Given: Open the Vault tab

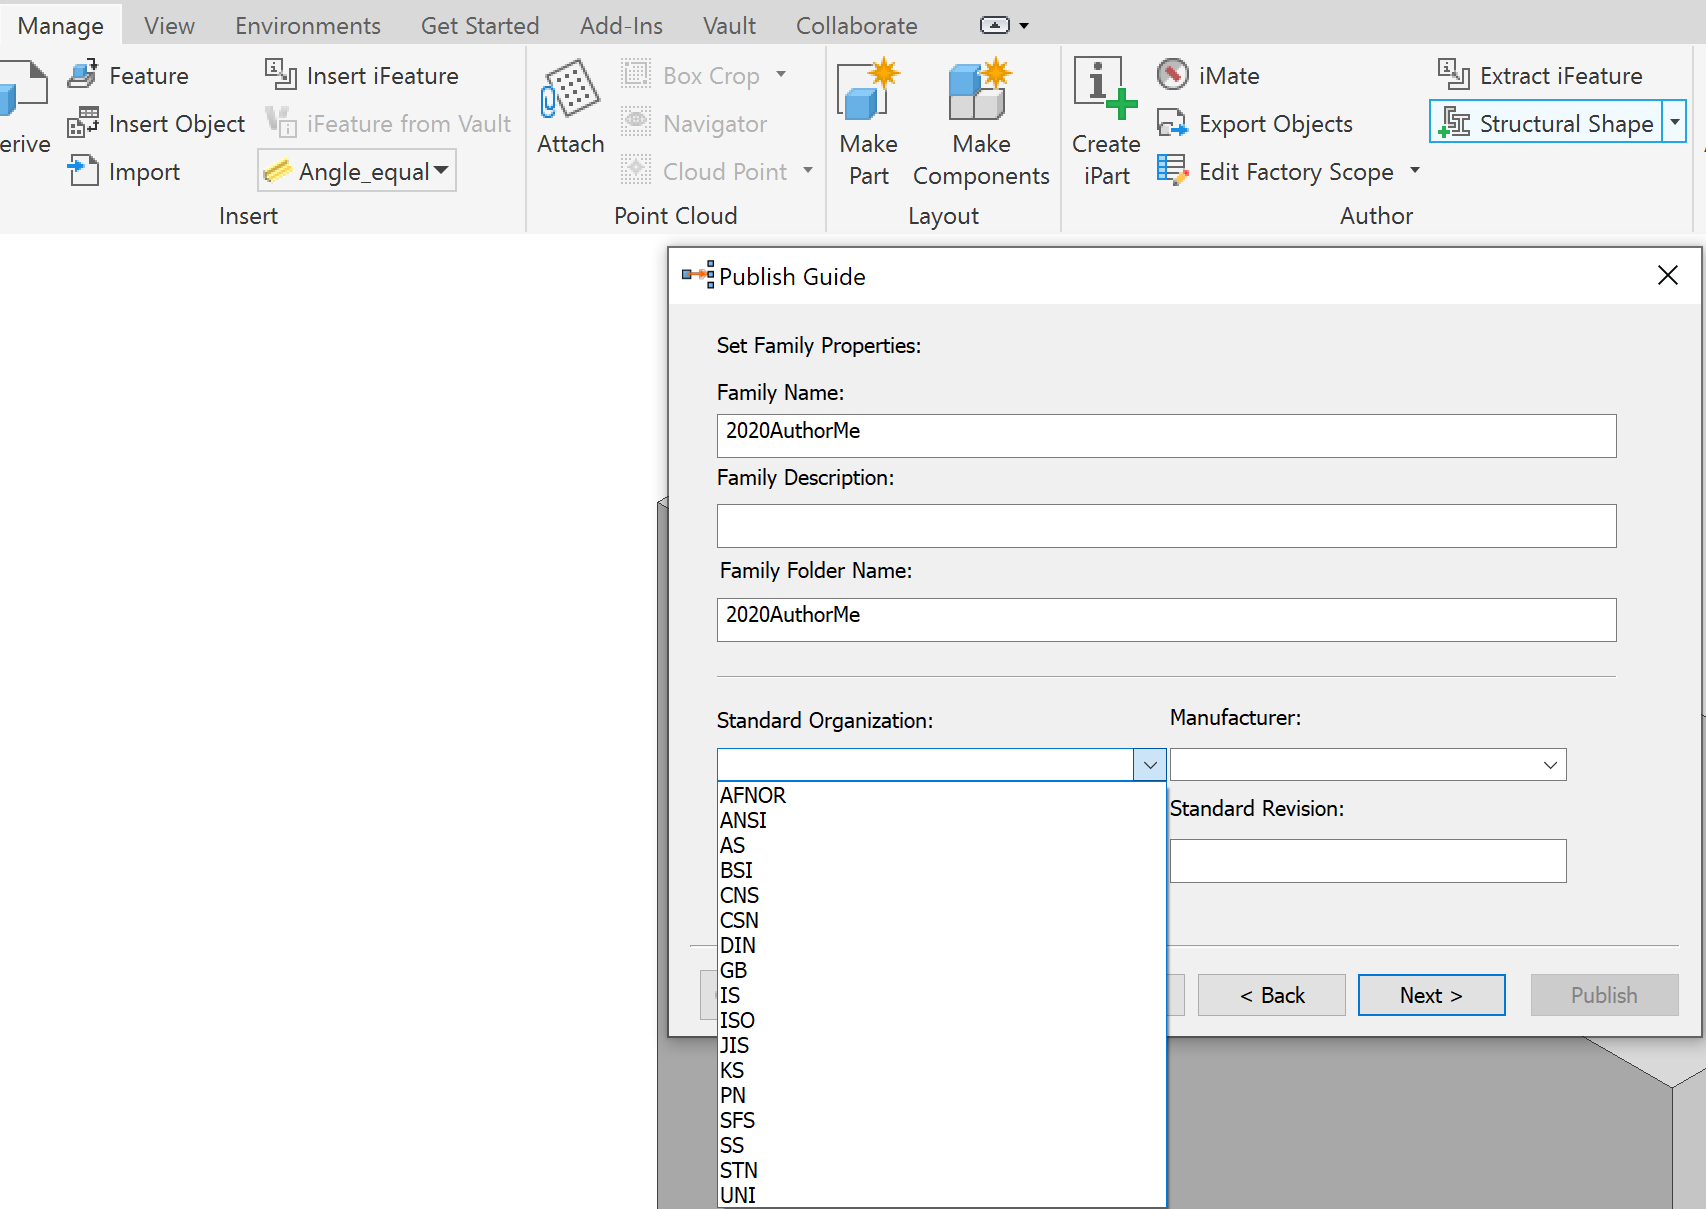Looking at the screenshot, I should coord(729,25).
